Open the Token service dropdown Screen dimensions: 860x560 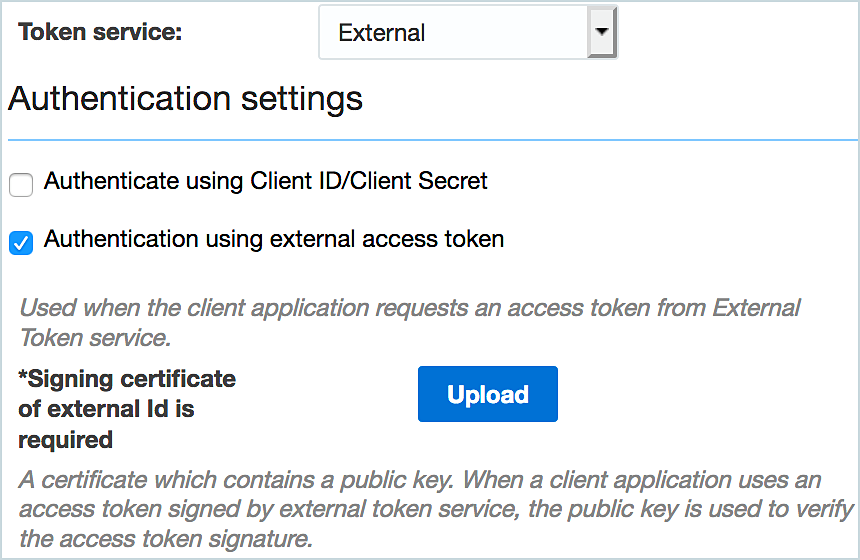click(x=466, y=33)
